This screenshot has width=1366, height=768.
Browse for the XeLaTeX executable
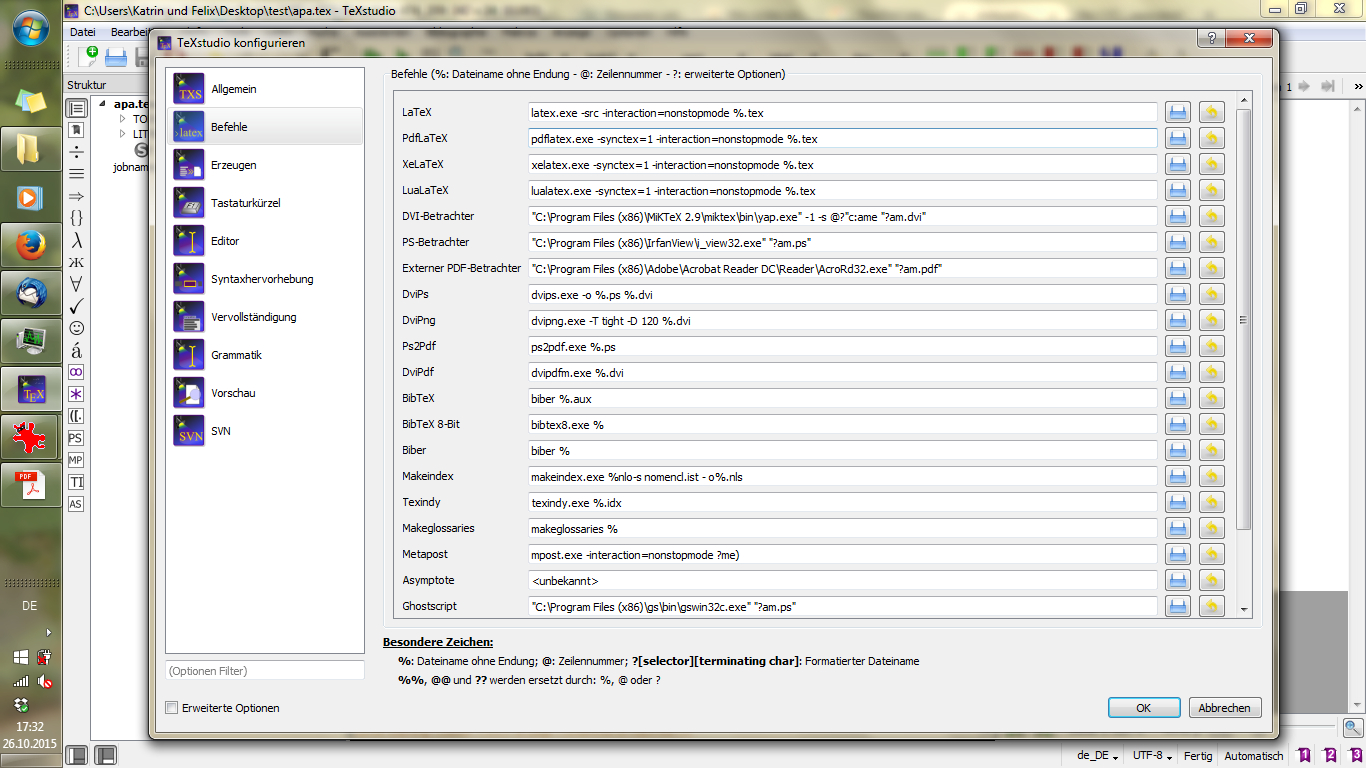[x=1178, y=164]
